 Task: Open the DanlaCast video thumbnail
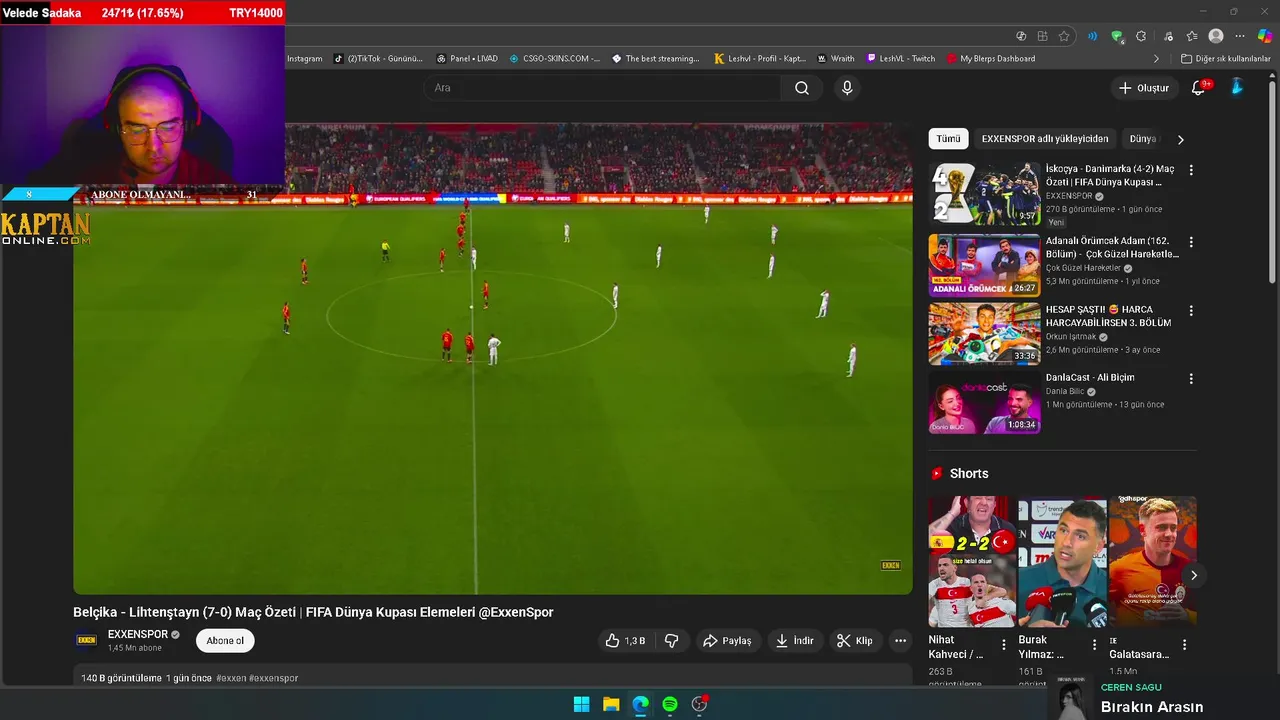click(984, 402)
